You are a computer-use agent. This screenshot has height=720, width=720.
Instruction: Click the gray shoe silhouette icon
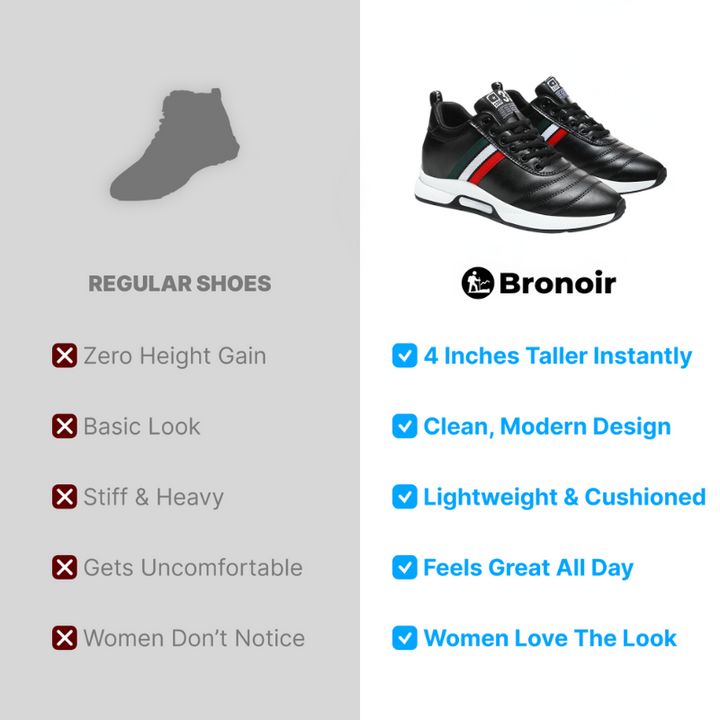pos(175,144)
